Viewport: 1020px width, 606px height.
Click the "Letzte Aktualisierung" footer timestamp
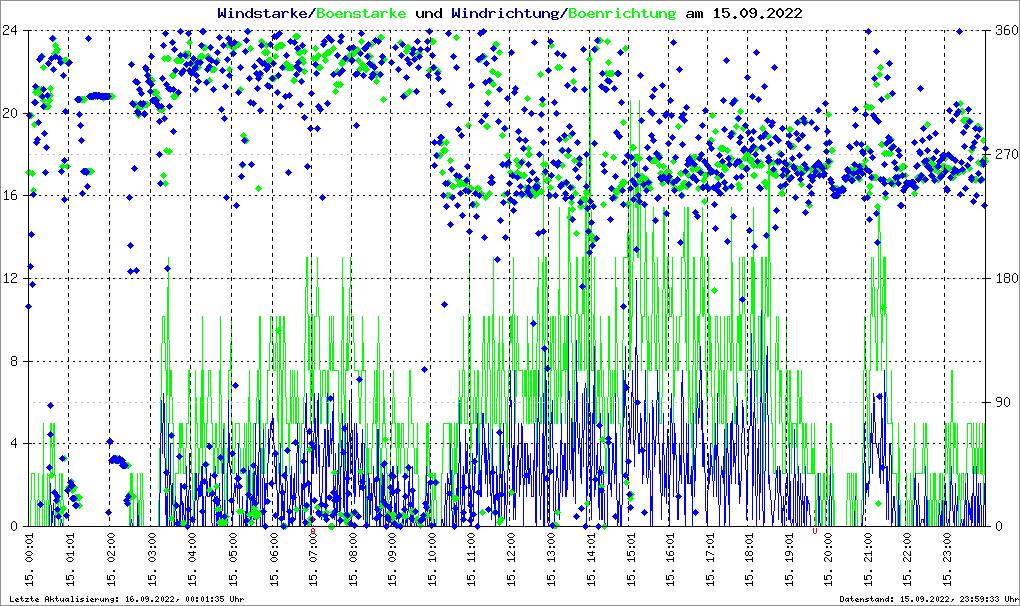pos(124,599)
